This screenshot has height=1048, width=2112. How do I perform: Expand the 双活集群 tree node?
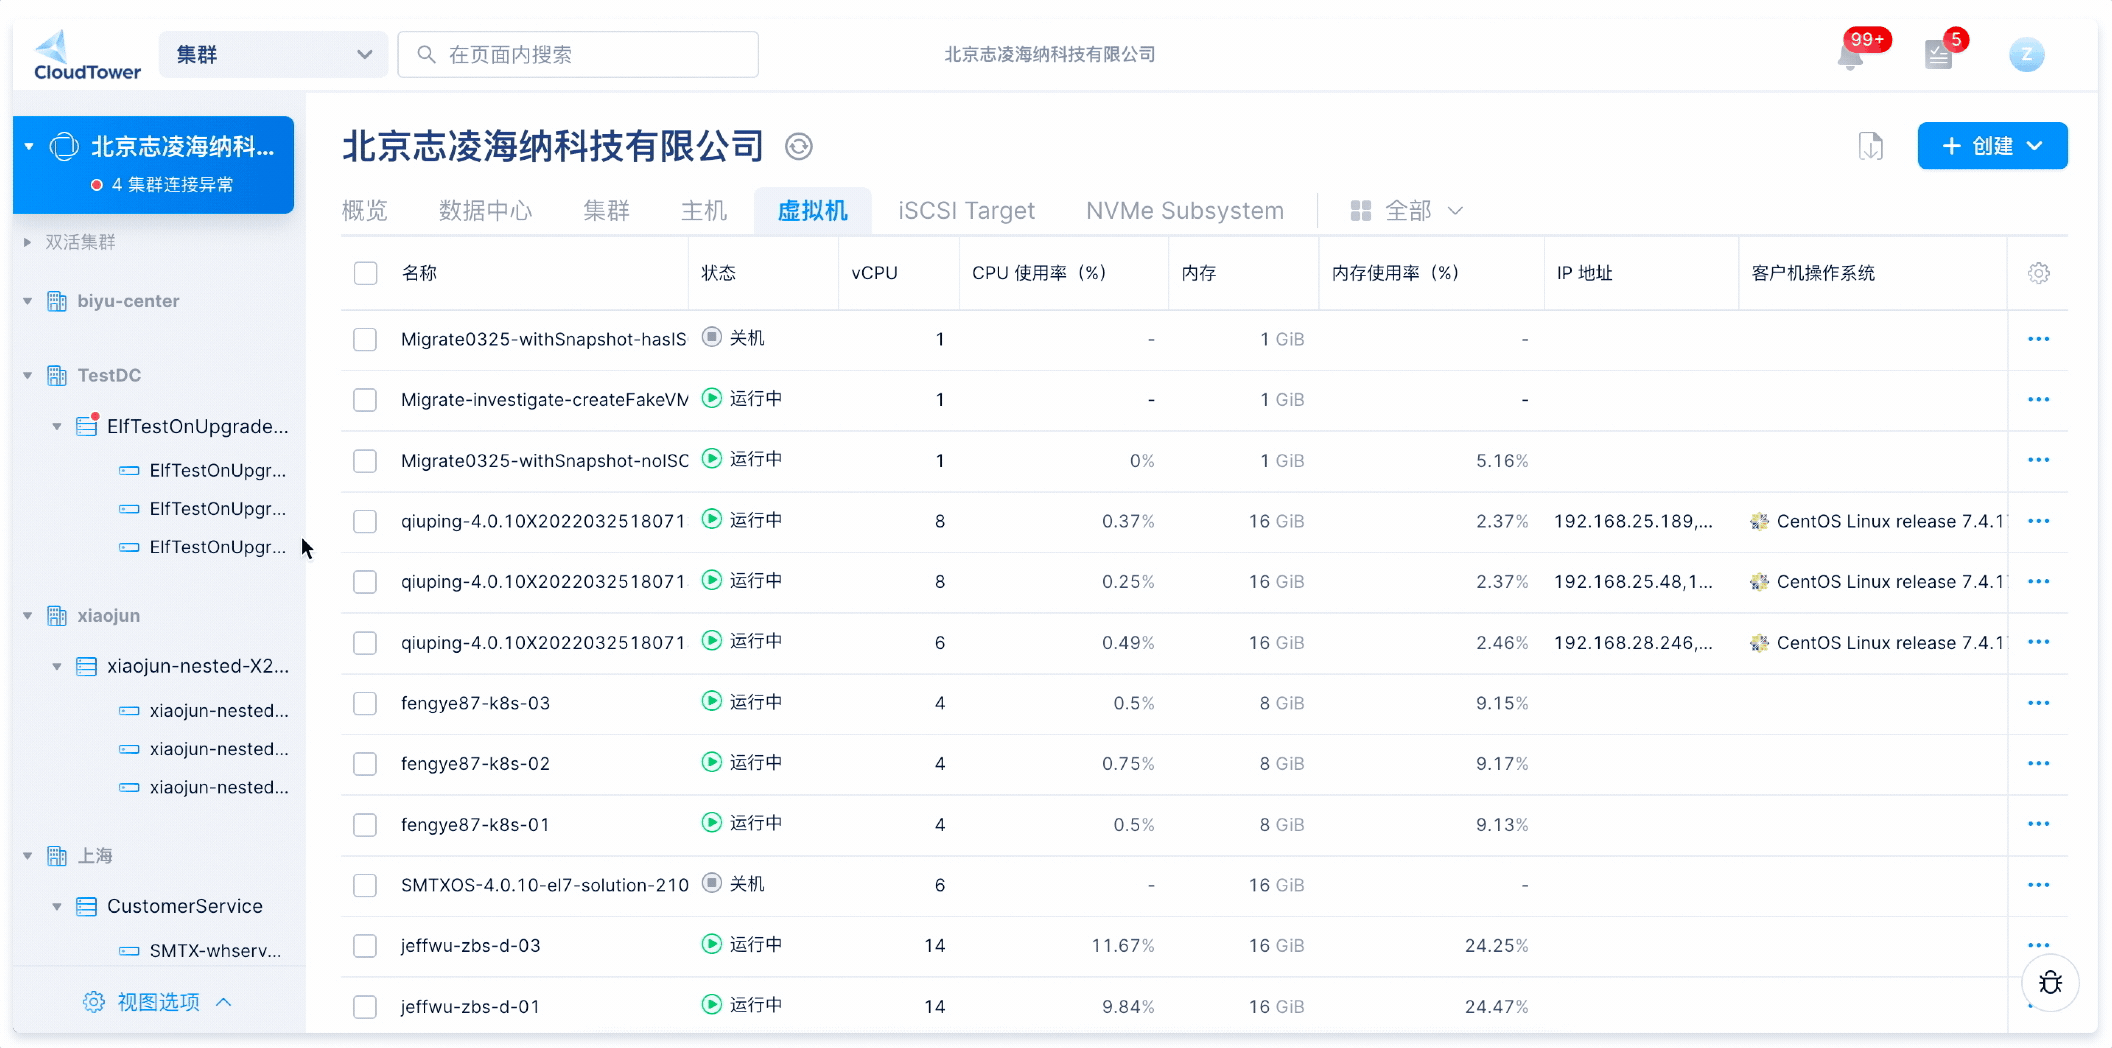[x=27, y=242]
